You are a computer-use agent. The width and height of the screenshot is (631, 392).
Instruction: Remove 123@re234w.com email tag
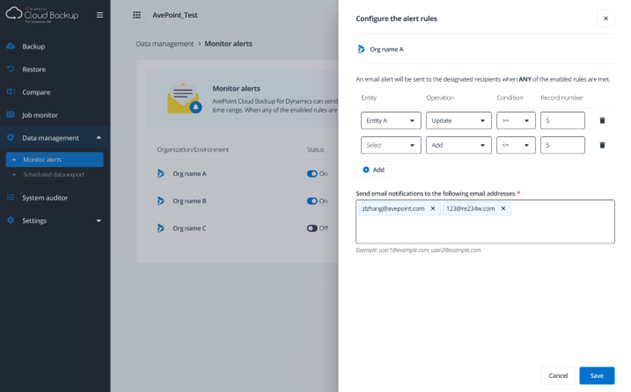click(x=503, y=208)
